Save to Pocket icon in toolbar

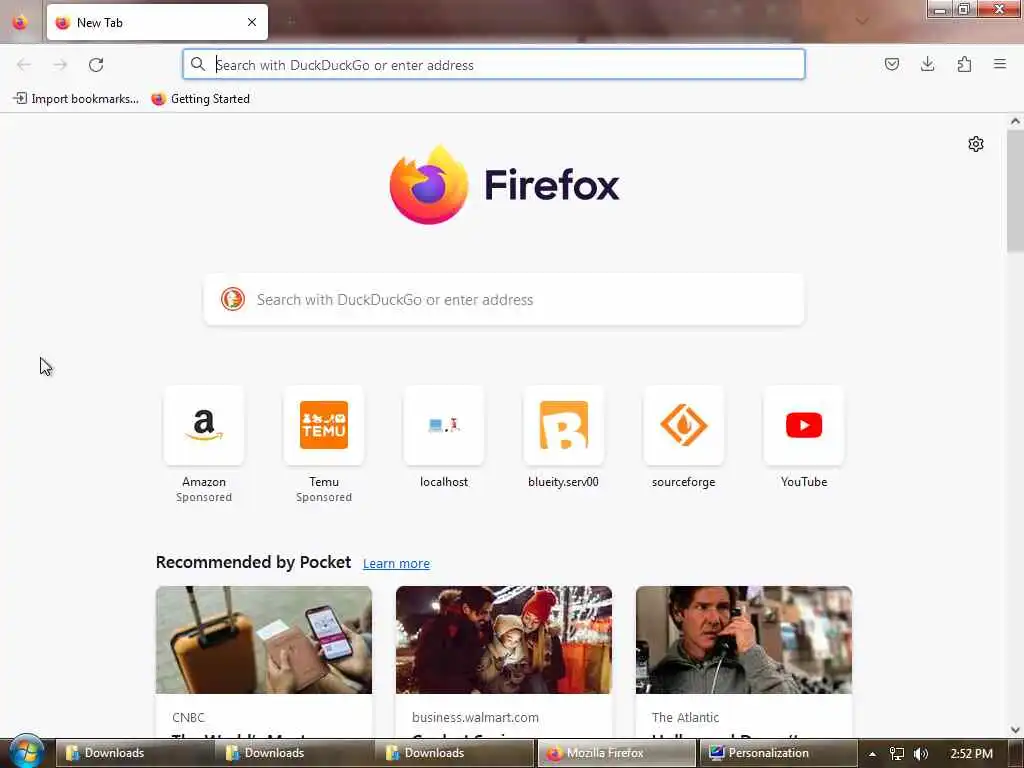coord(891,64)
